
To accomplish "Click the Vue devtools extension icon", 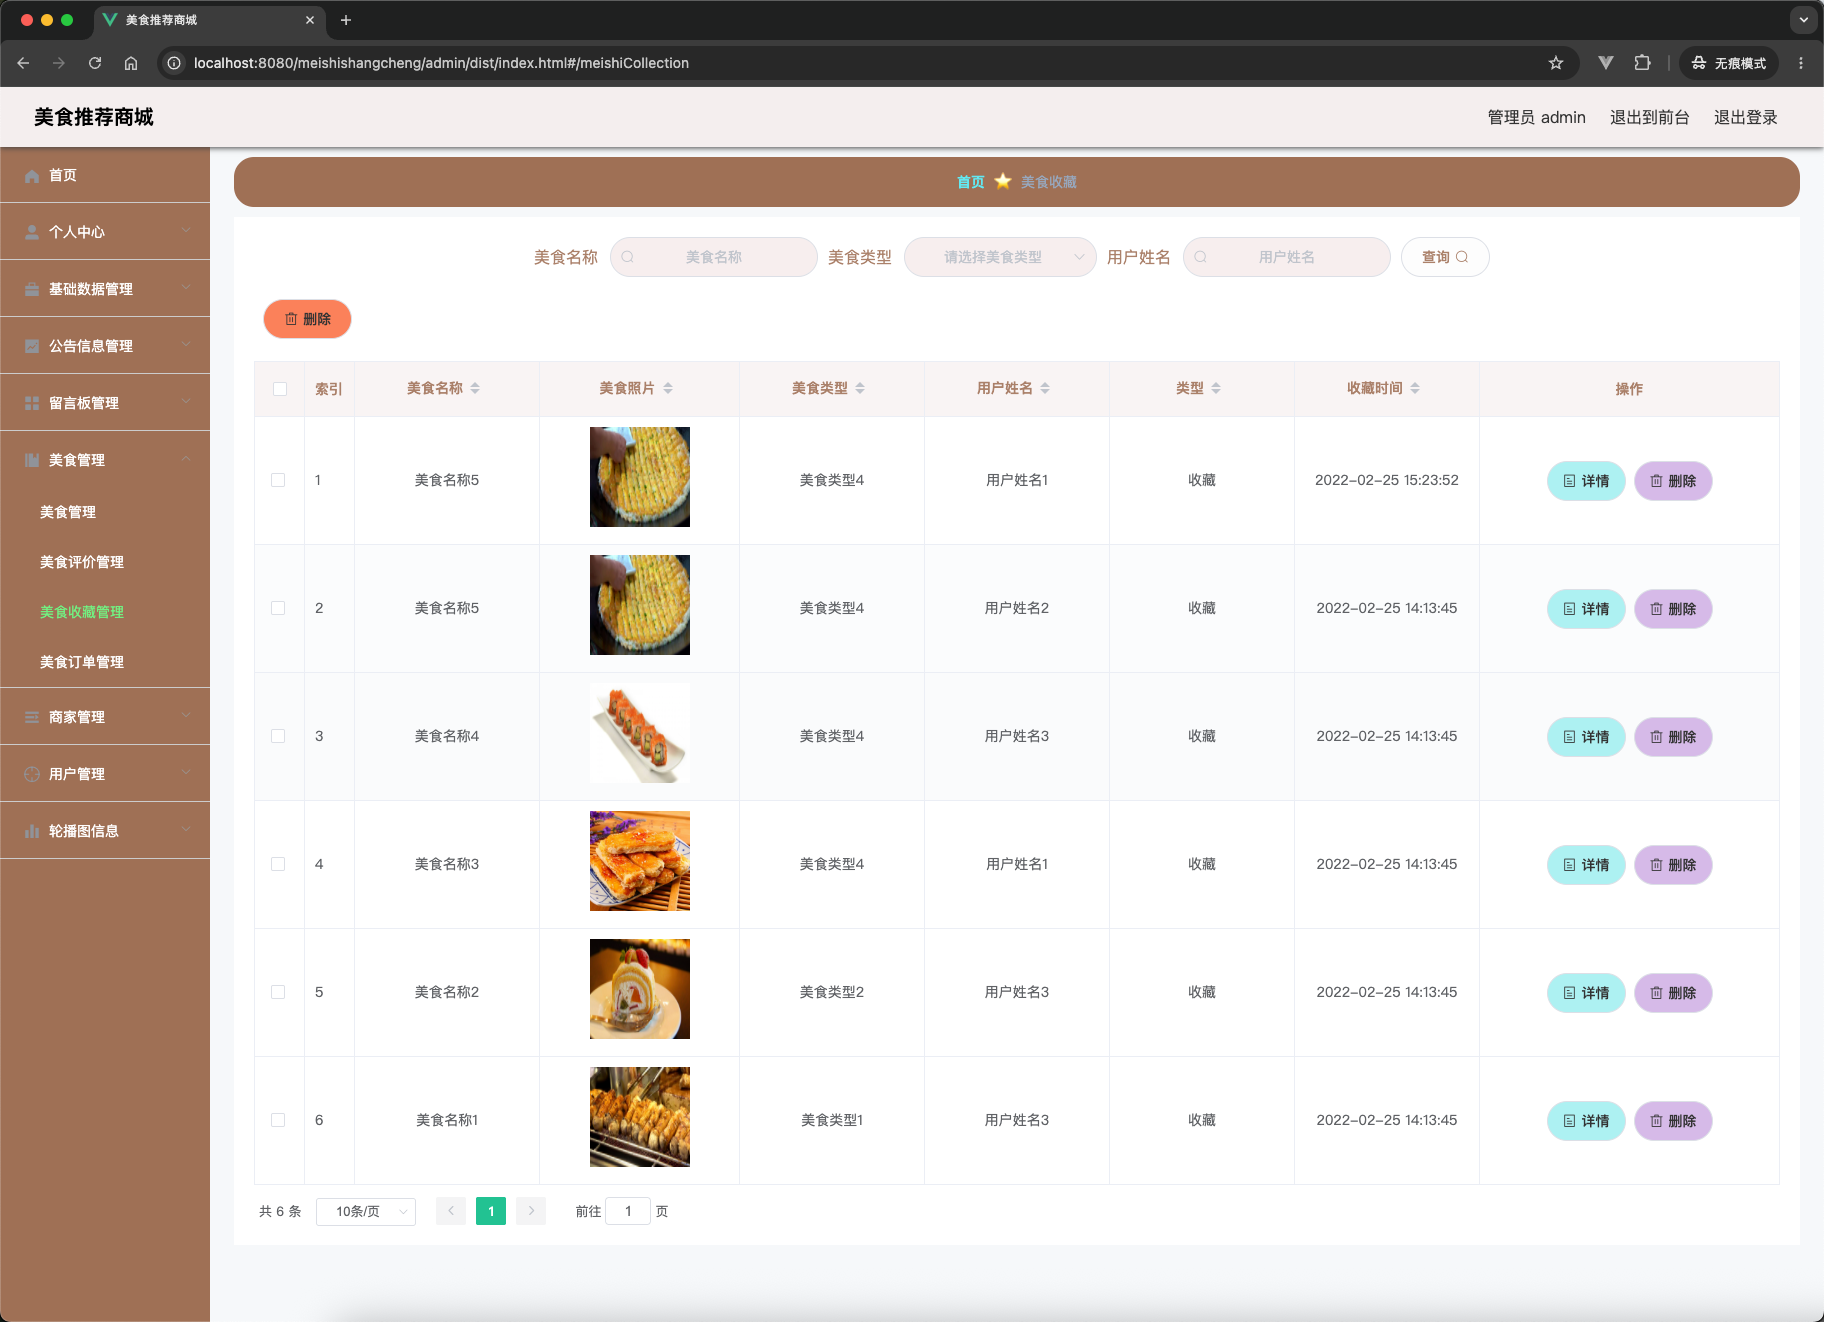I will coord(1606,63).
